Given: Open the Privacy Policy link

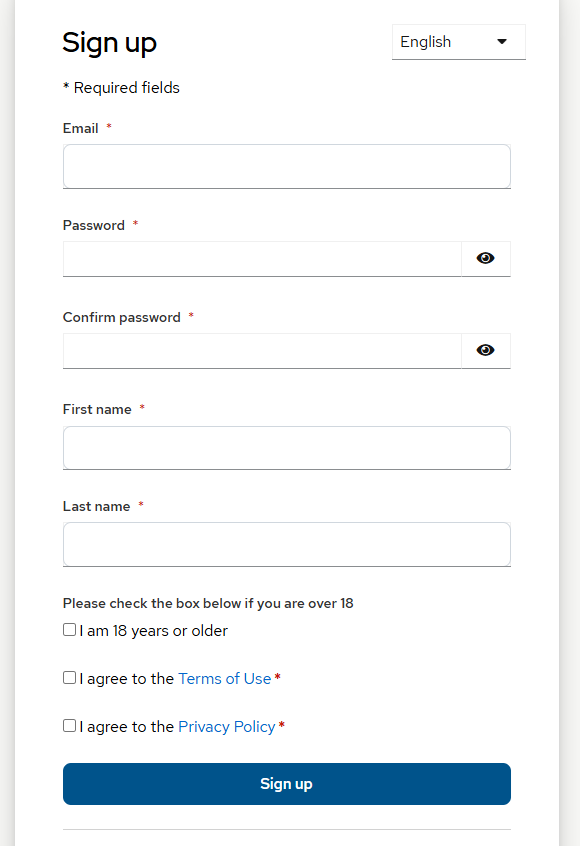Looking at the screenshot, I should (226, 726).
